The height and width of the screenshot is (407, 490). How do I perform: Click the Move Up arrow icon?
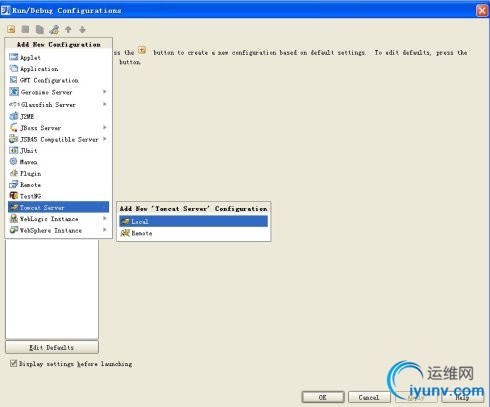click(x=68, y=30)
